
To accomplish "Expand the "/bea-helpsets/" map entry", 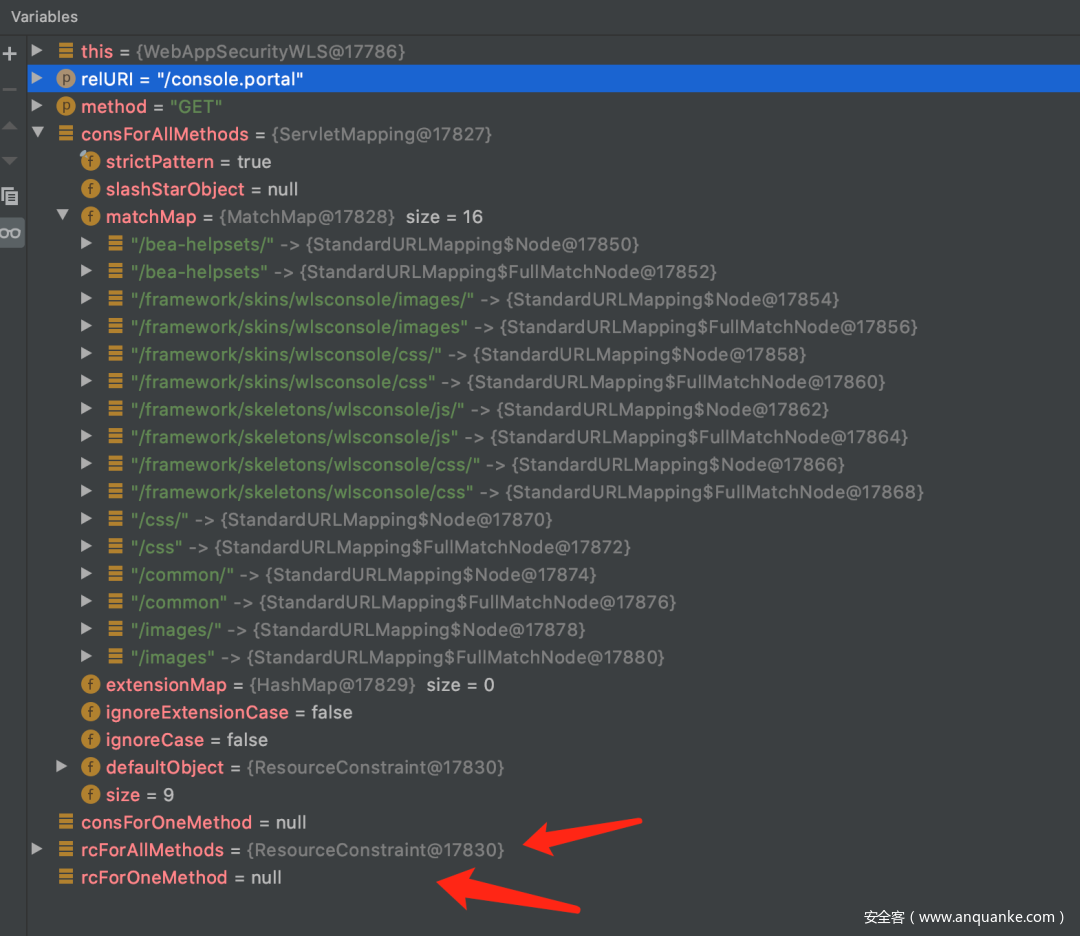I will 87,244.
